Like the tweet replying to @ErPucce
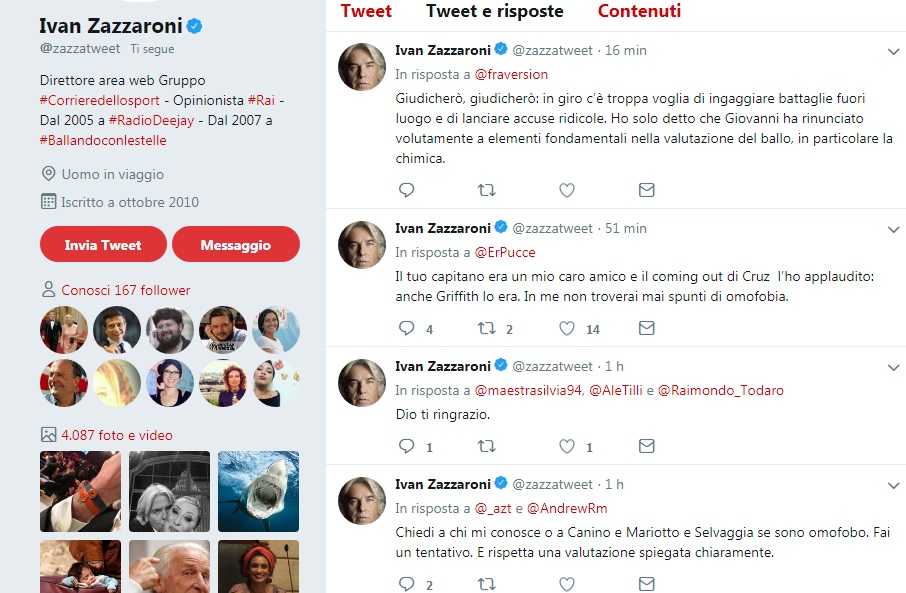This screenshot has height=593, width=906. coord(567,328)
